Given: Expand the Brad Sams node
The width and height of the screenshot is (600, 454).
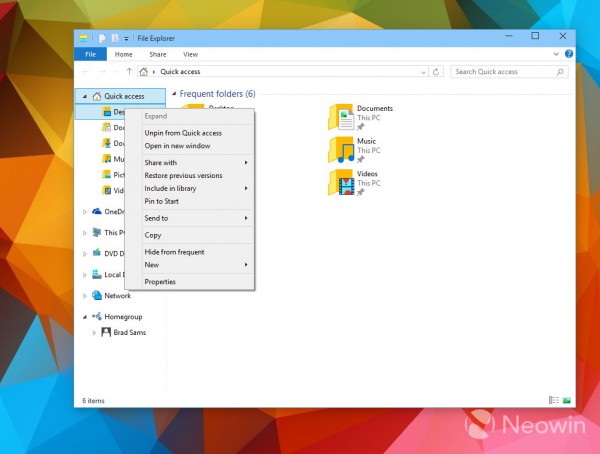Looking at the screenshot, I should 95,332.
